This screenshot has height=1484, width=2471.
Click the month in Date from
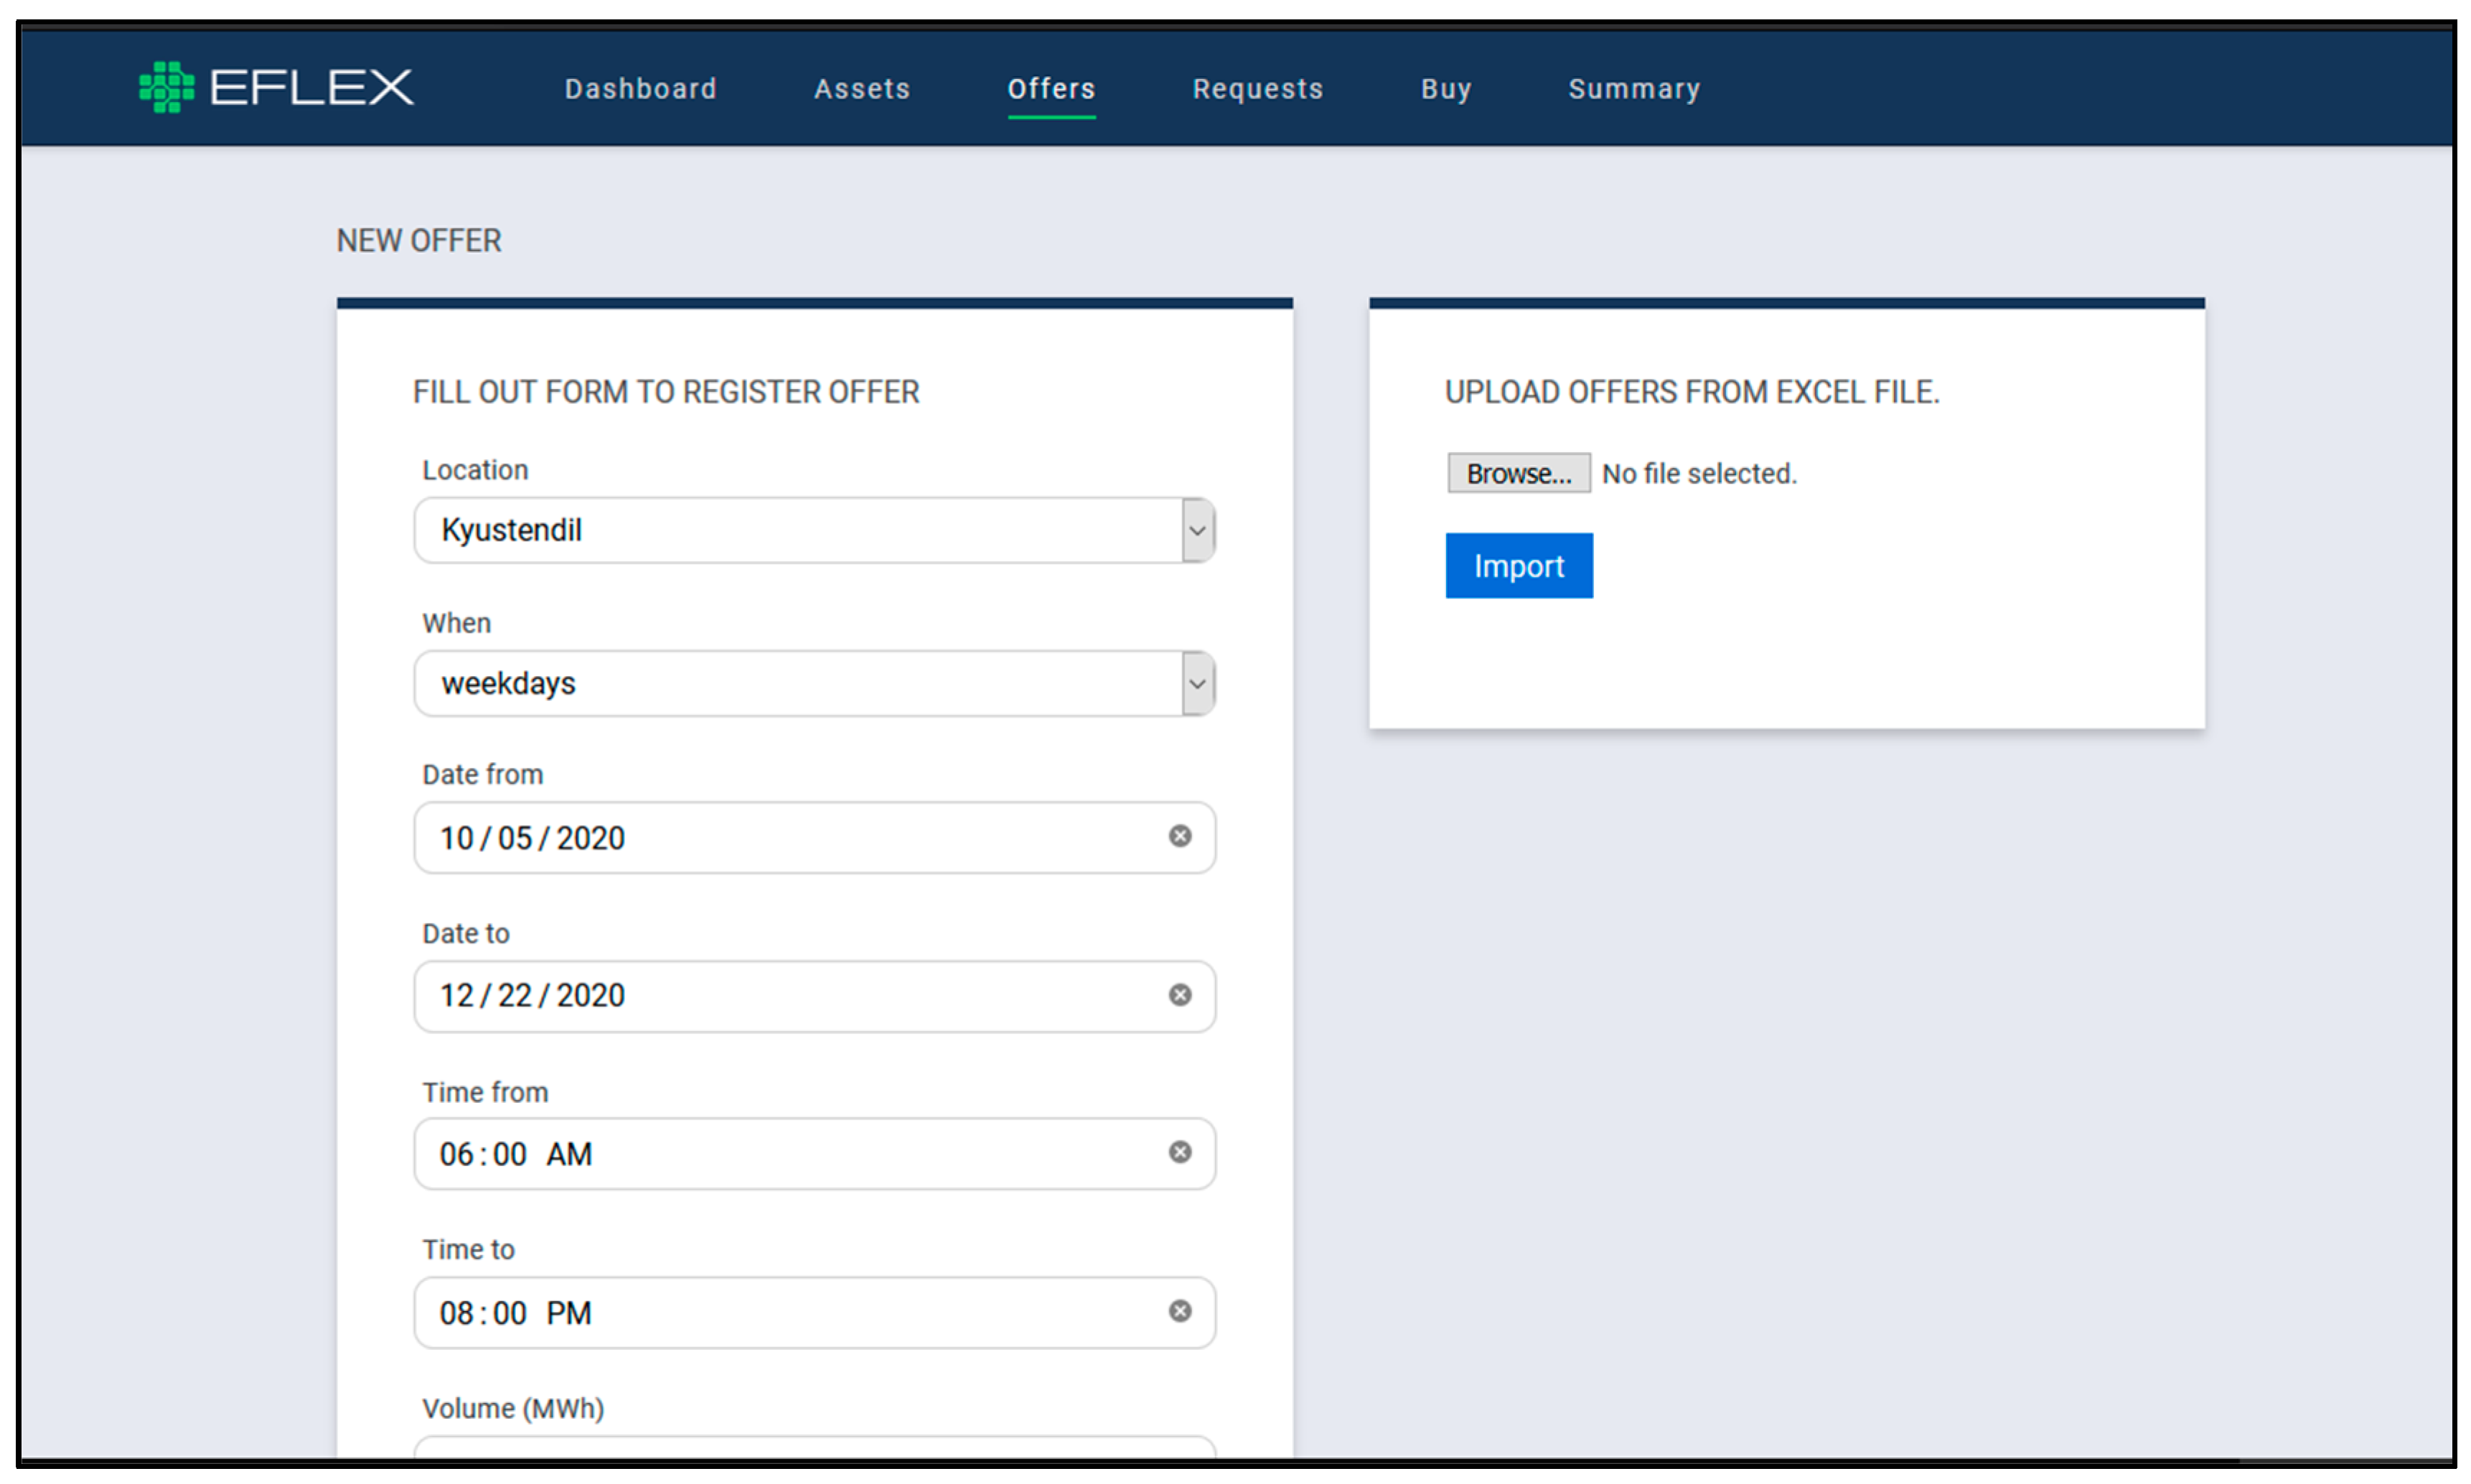(x=457, y=838)
